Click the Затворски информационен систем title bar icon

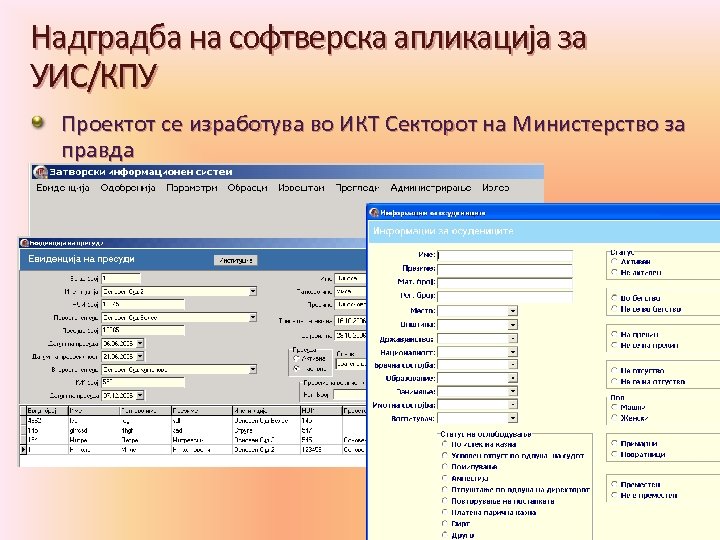(x=41, y=172)
